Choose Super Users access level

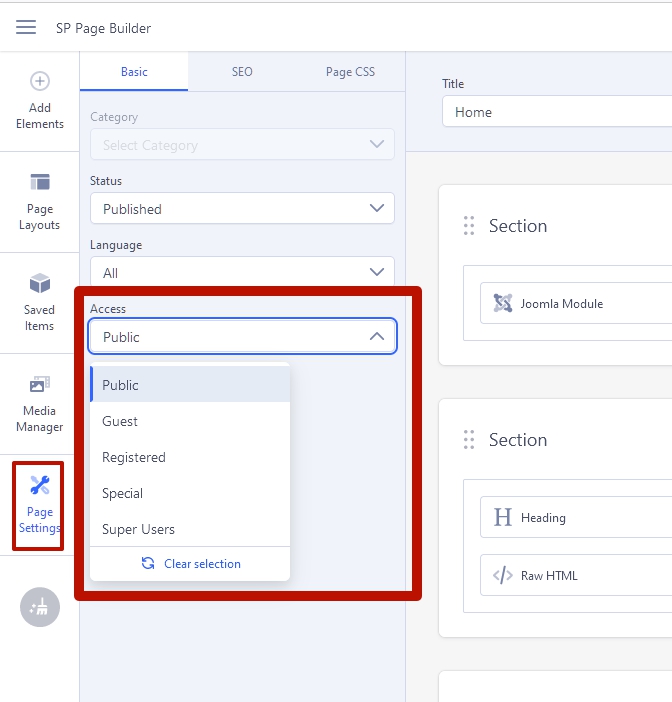[x=138, y=529]
